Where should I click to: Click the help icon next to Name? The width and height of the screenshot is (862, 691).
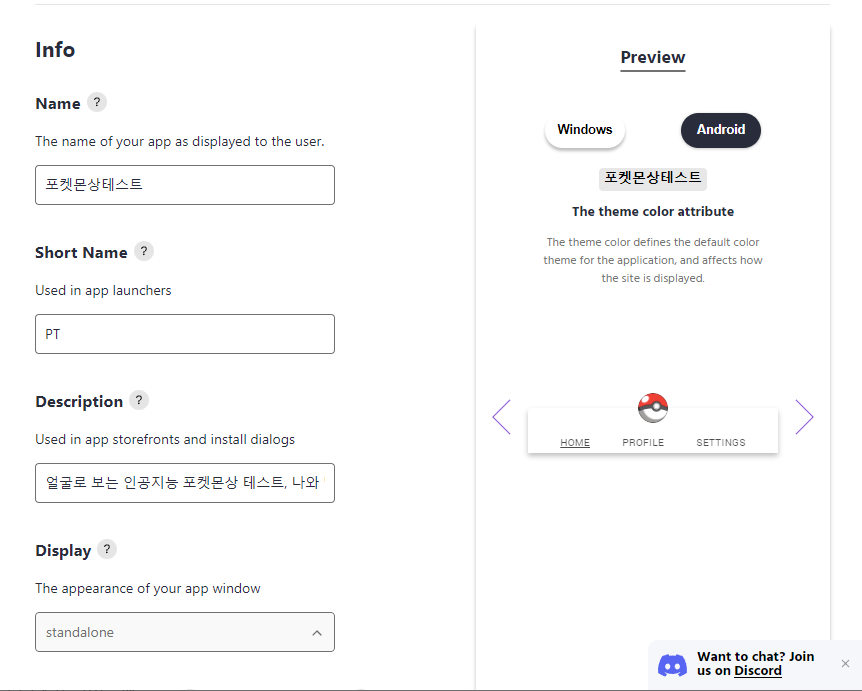97,102
